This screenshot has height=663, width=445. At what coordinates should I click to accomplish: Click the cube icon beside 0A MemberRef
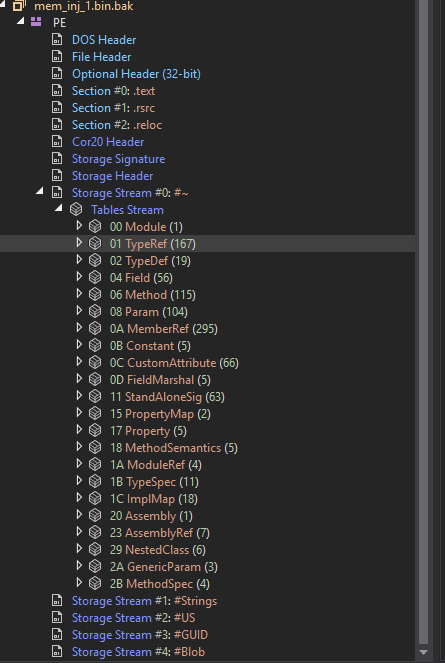(x=95, y=328)
